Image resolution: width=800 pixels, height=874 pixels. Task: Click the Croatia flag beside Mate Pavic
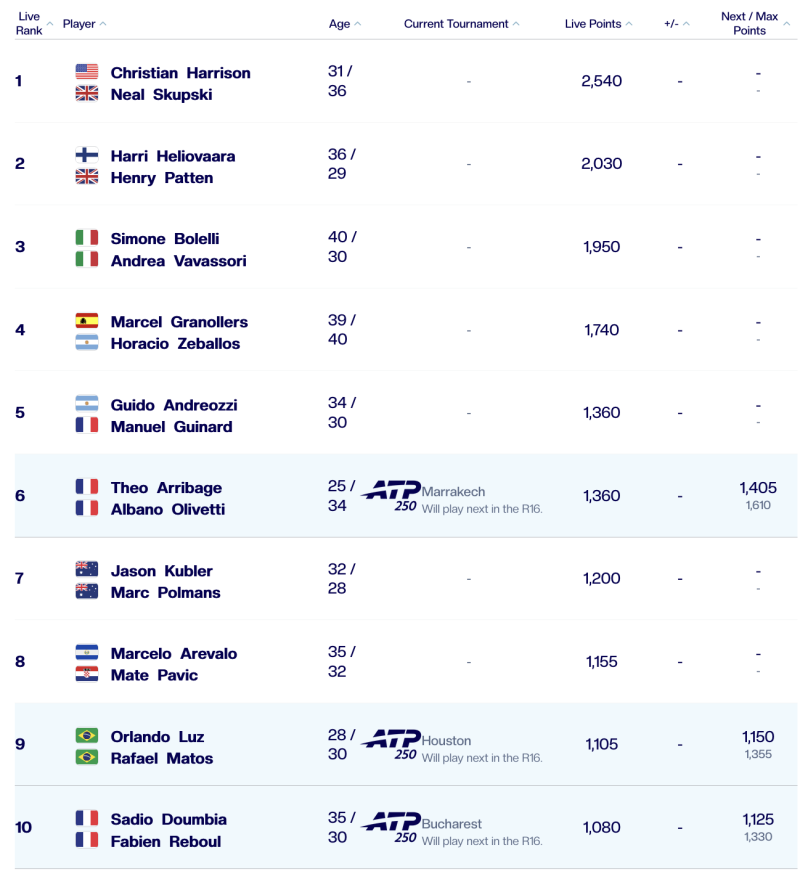87,675
